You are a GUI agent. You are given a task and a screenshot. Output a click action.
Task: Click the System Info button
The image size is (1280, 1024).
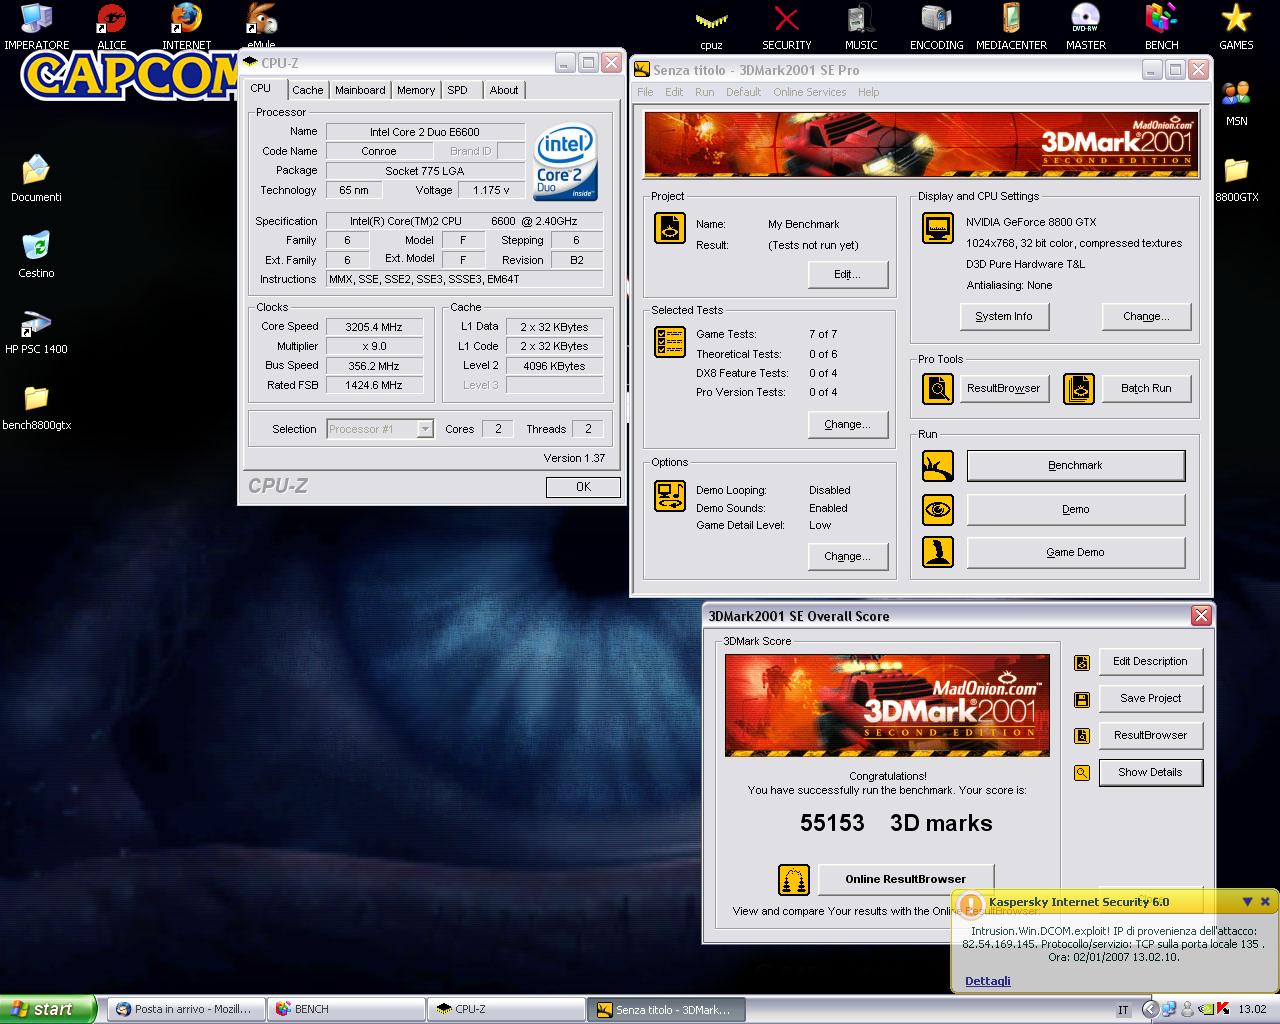(x=1004, y=316)
